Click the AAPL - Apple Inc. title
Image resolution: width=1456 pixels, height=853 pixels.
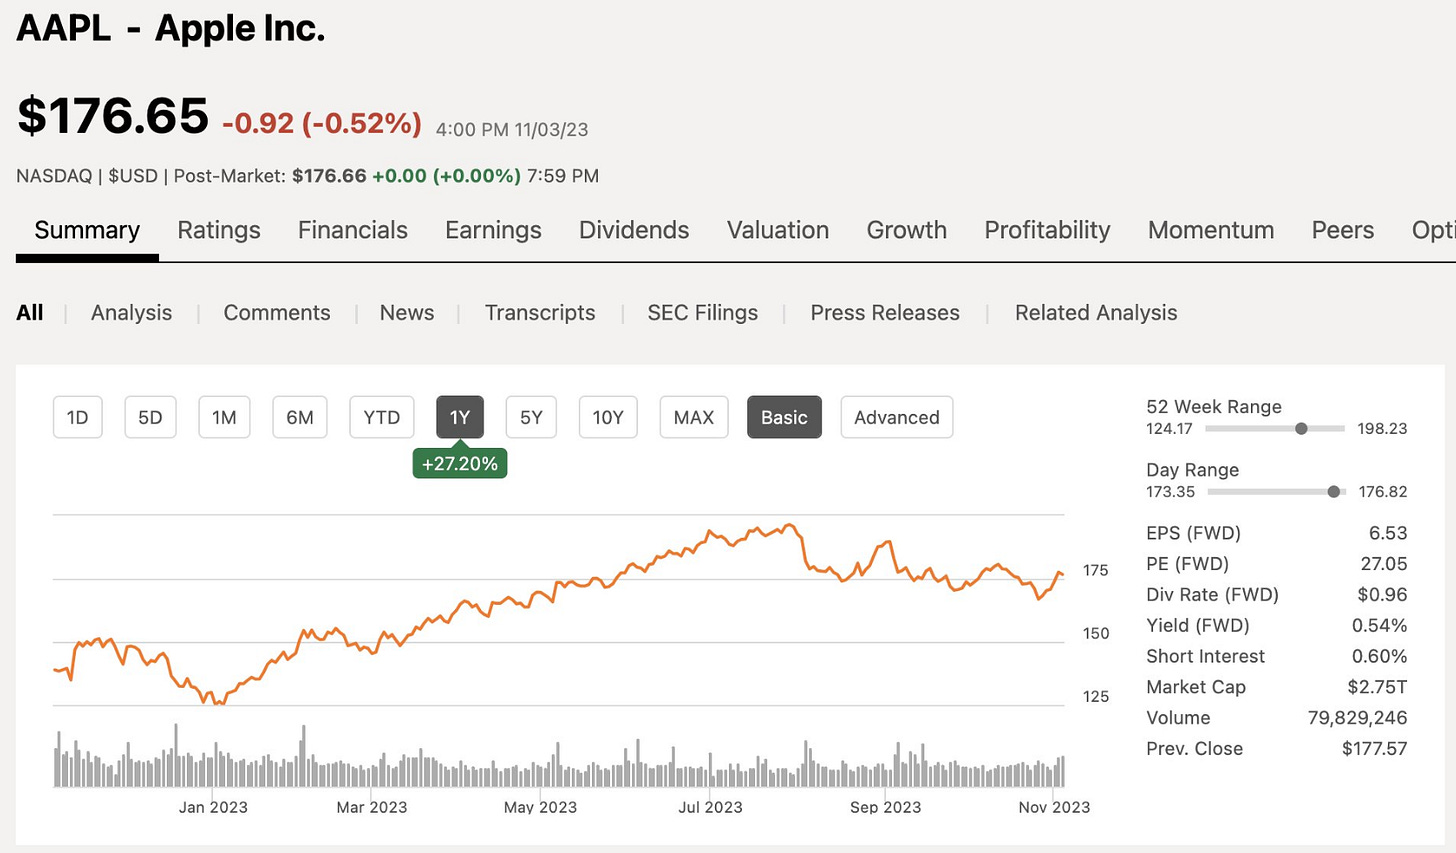(x=171, y=28)
